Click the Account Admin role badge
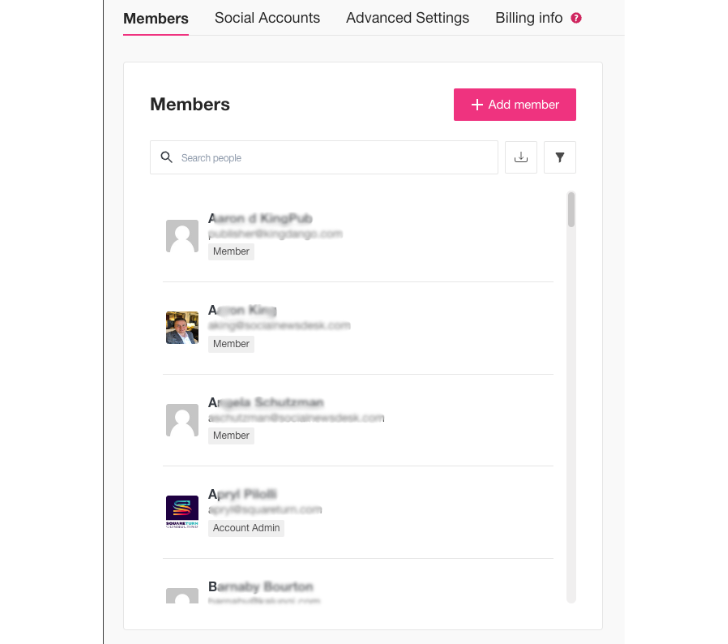 coord(246,528)
